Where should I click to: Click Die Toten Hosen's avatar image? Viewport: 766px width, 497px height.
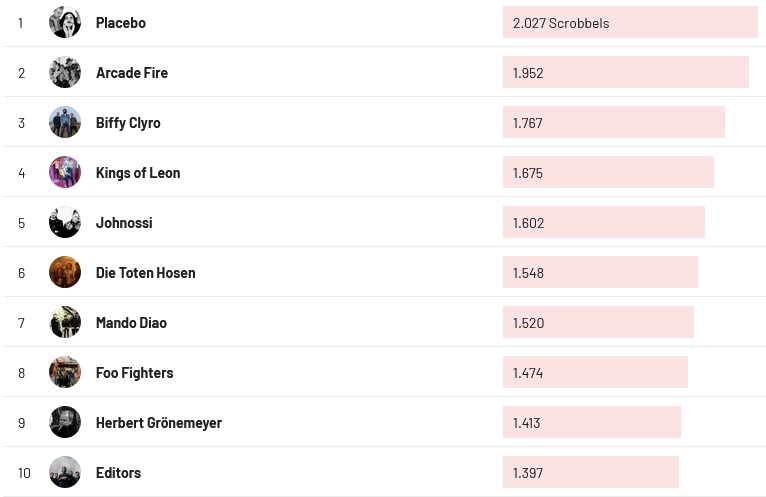pyautogui.click(x=65, y=272)
